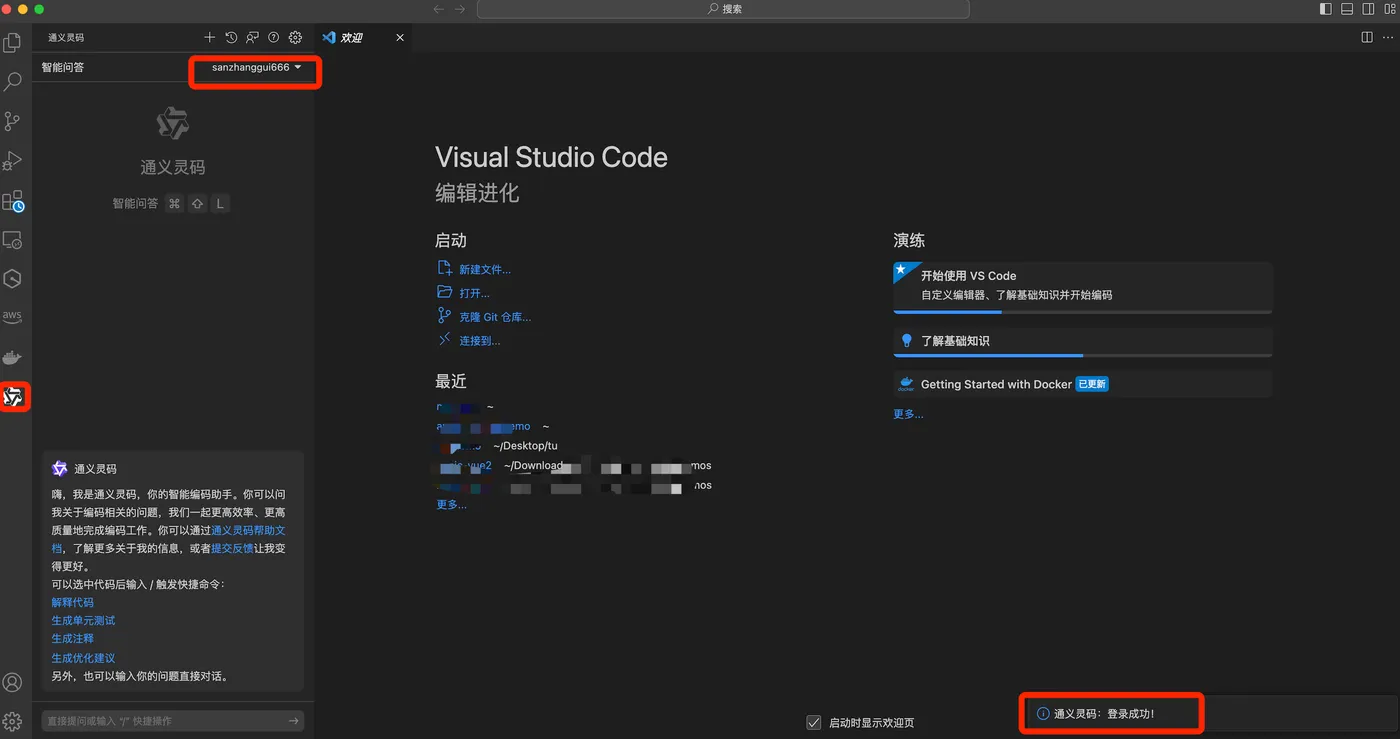Click 克隆 Git 仓库... link
The height and width of the screenshot is (739, 1400).
coord(495,317)
